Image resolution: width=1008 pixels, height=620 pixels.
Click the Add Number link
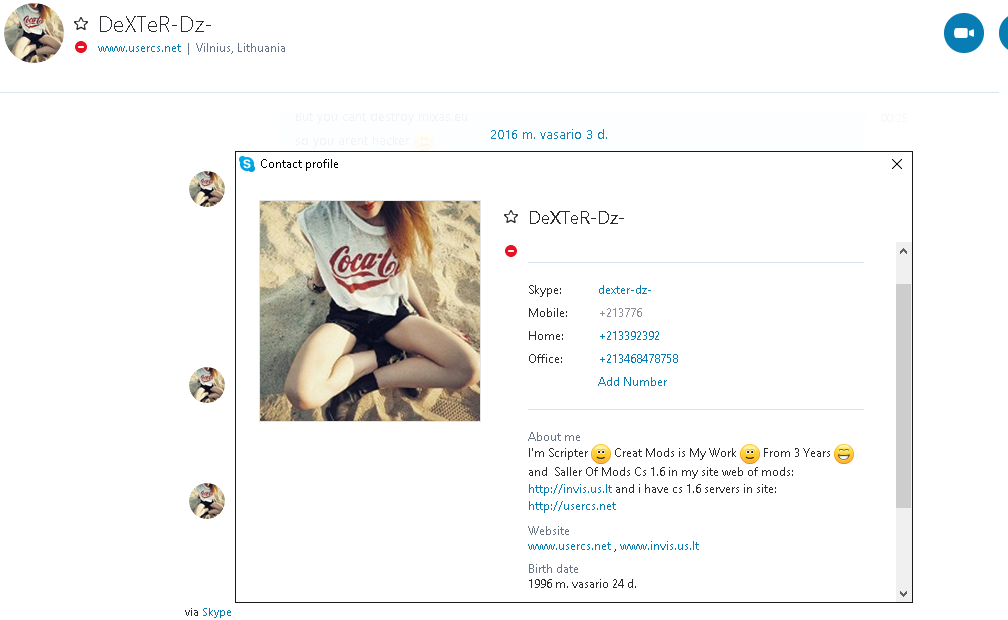click(x=633, y=382)
